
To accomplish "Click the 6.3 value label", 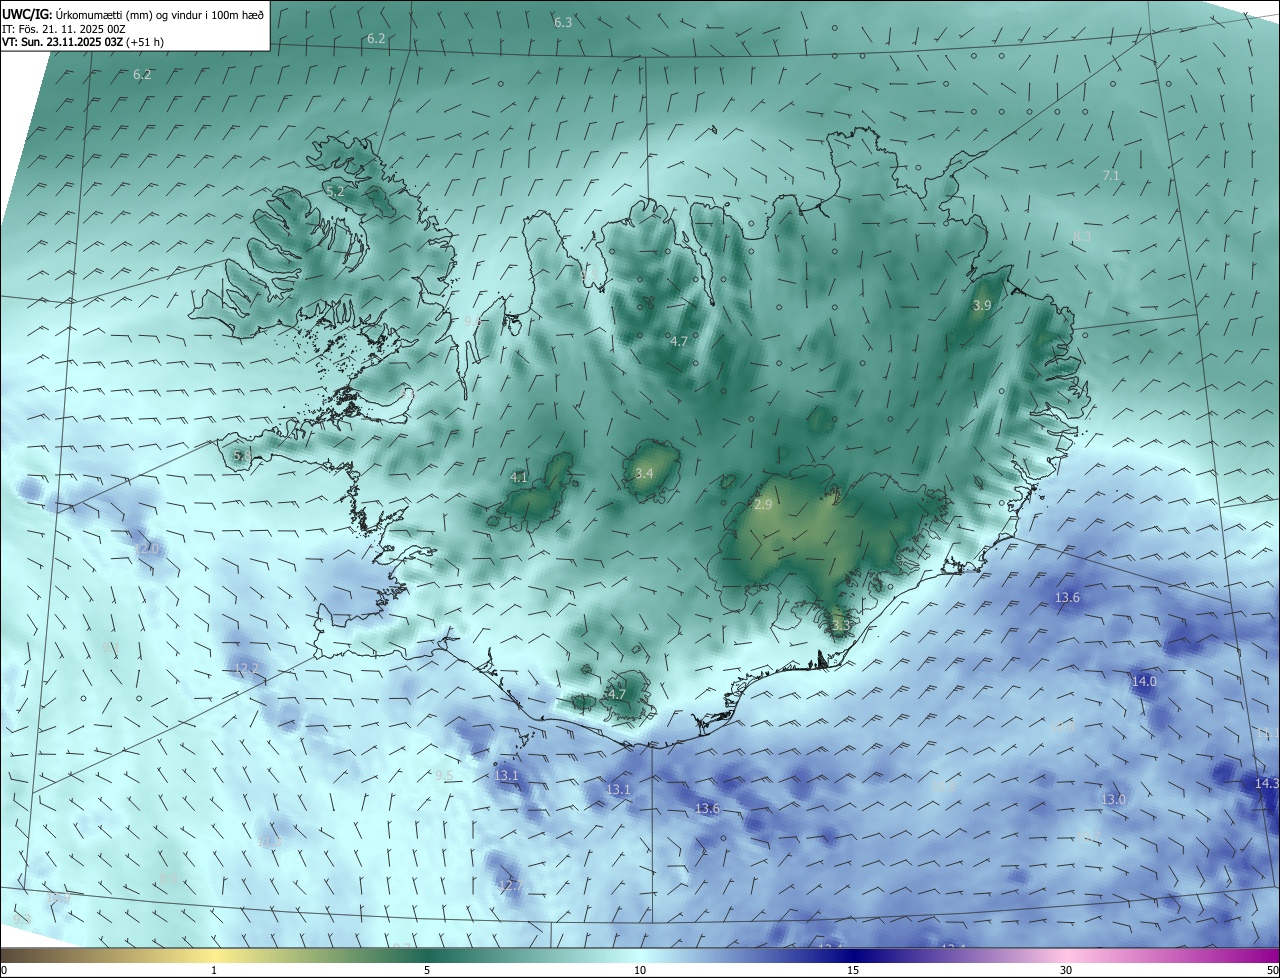I will [563, 22].
